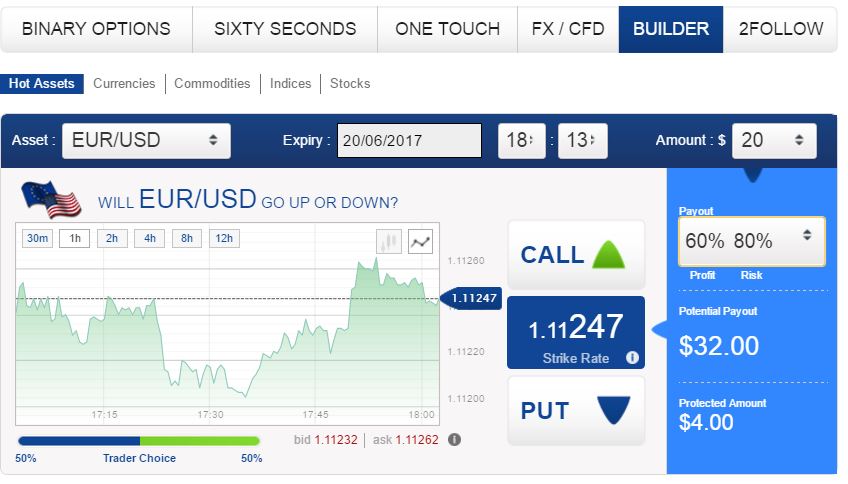Select the 30m chart timeframe
The width and height of the screenshot is (848, 484).
coord(37,238)
